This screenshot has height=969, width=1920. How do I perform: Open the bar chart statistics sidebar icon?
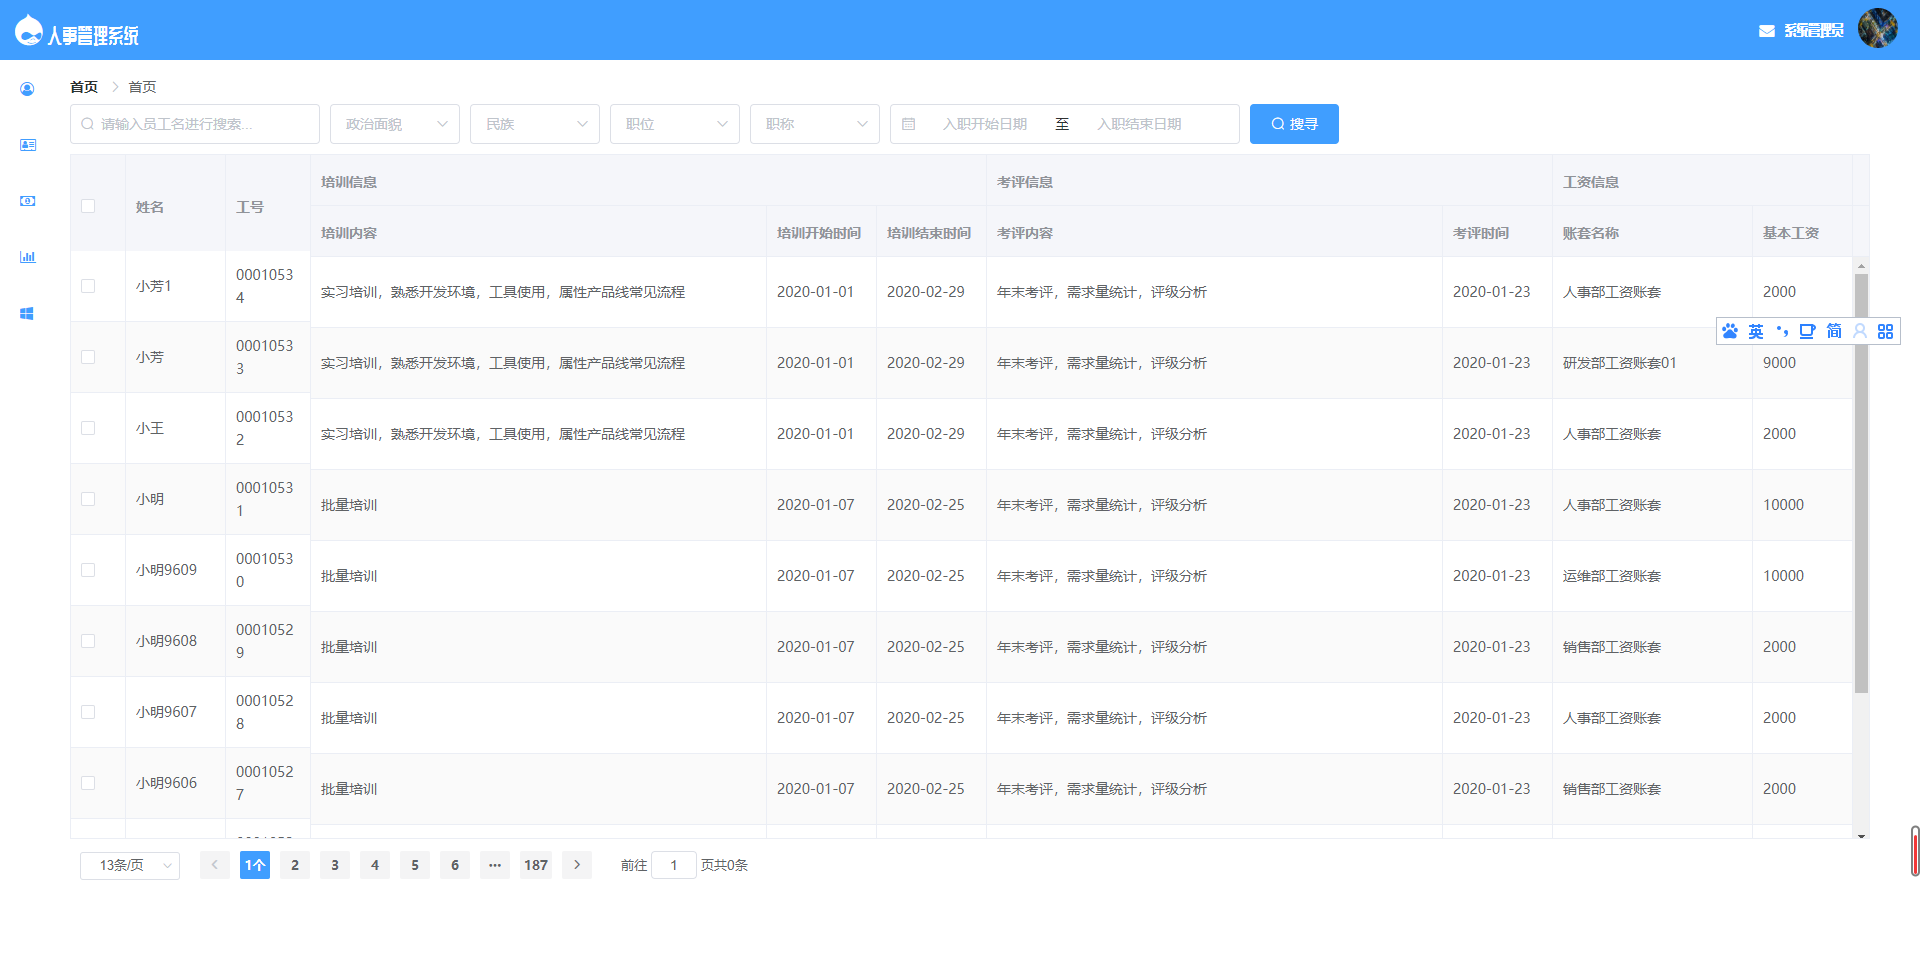(x=27, y=257)
